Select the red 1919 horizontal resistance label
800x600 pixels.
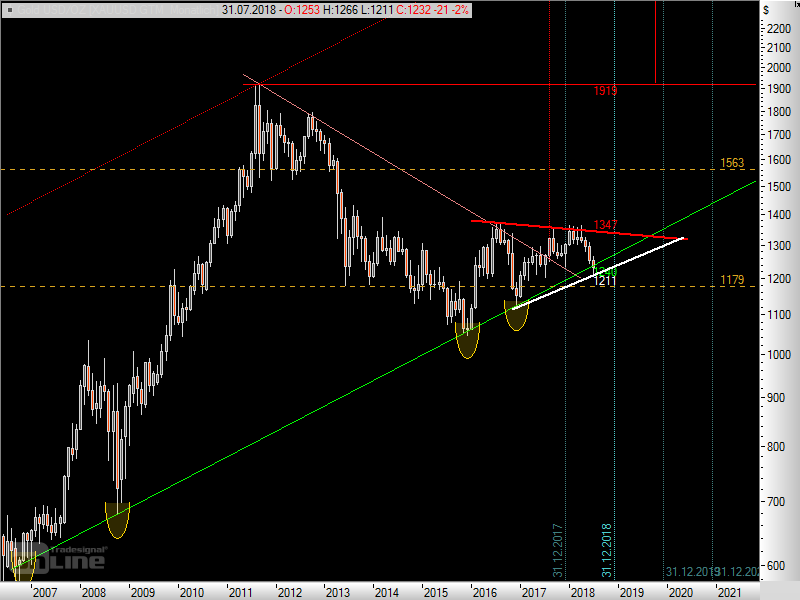604,91
